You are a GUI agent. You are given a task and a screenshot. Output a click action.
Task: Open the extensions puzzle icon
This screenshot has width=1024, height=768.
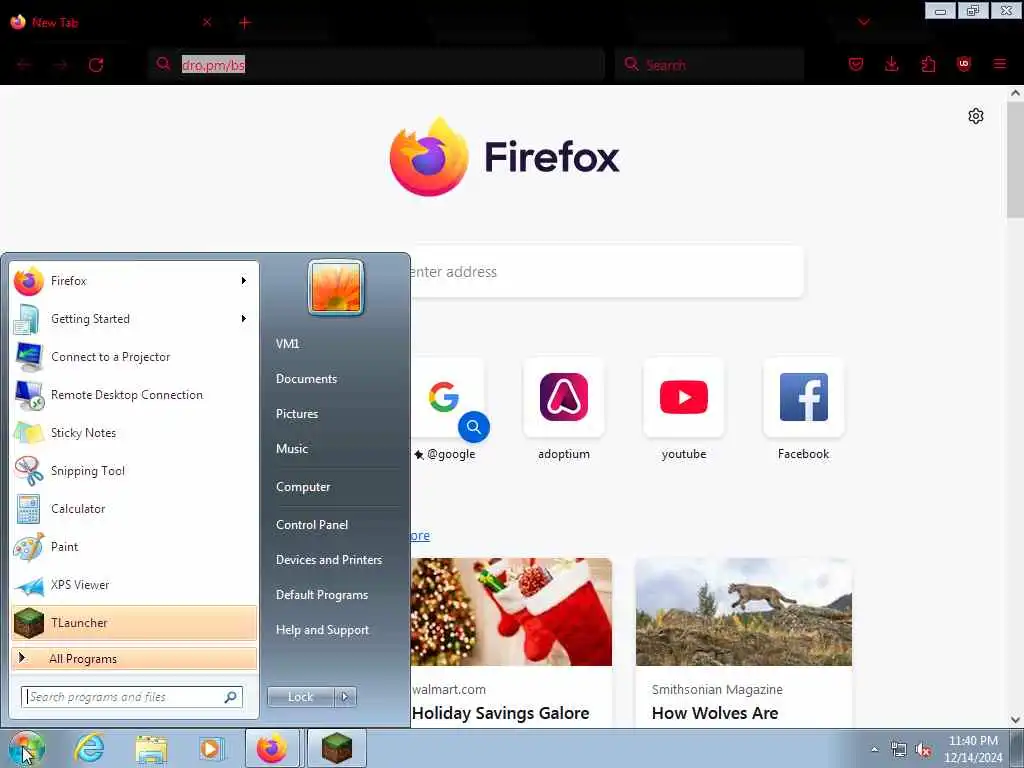928,64
